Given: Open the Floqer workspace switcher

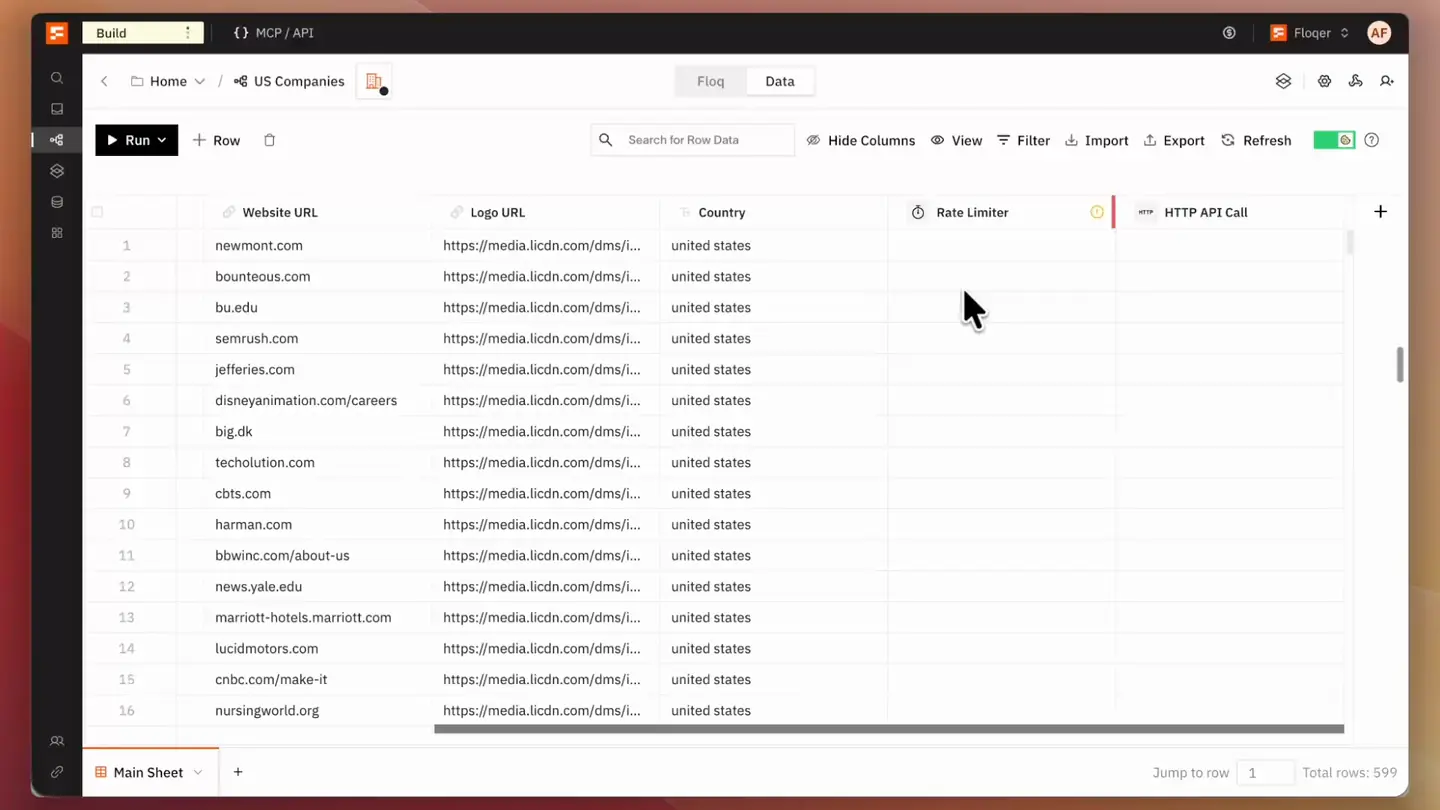Looking at the screenshot, I should 1310,33.
